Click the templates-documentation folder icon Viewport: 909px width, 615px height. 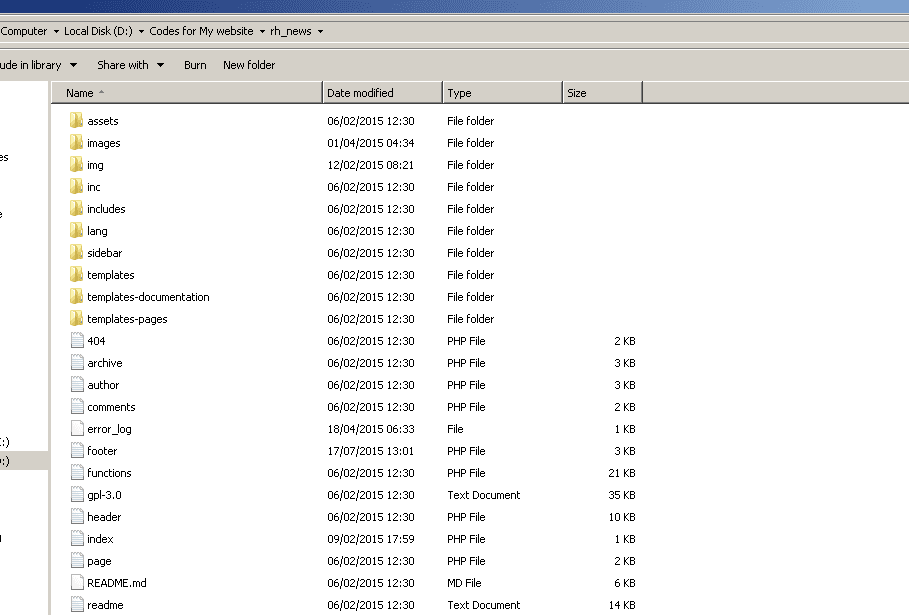[x=77, y=297]
